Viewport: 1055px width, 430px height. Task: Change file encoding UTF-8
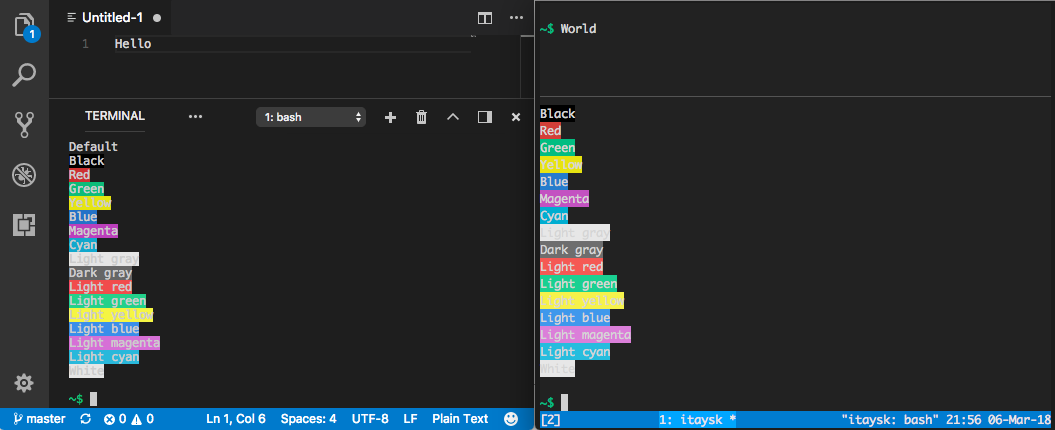tap(370, 419)
